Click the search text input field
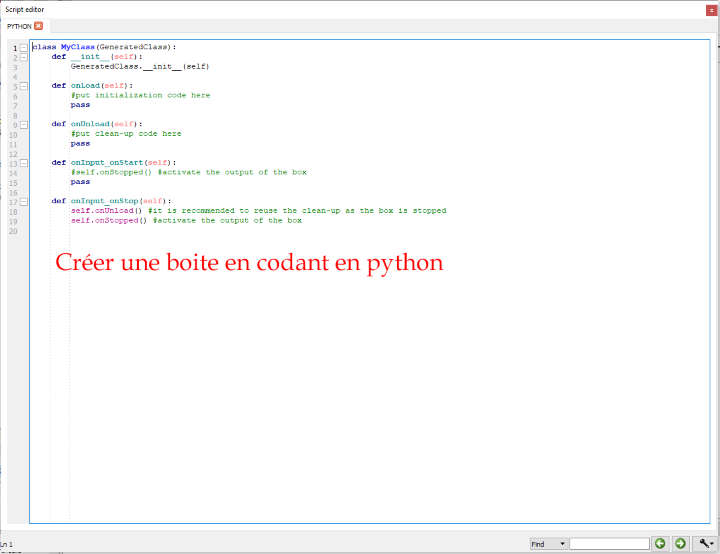720x554 pixels. tap(609, 544)
